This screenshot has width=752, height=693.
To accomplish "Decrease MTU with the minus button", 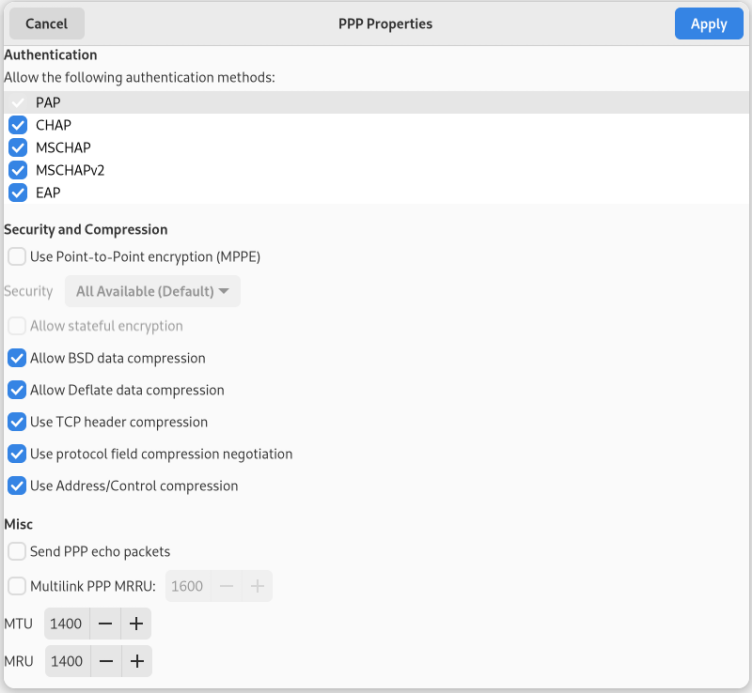I will point(105,624).
